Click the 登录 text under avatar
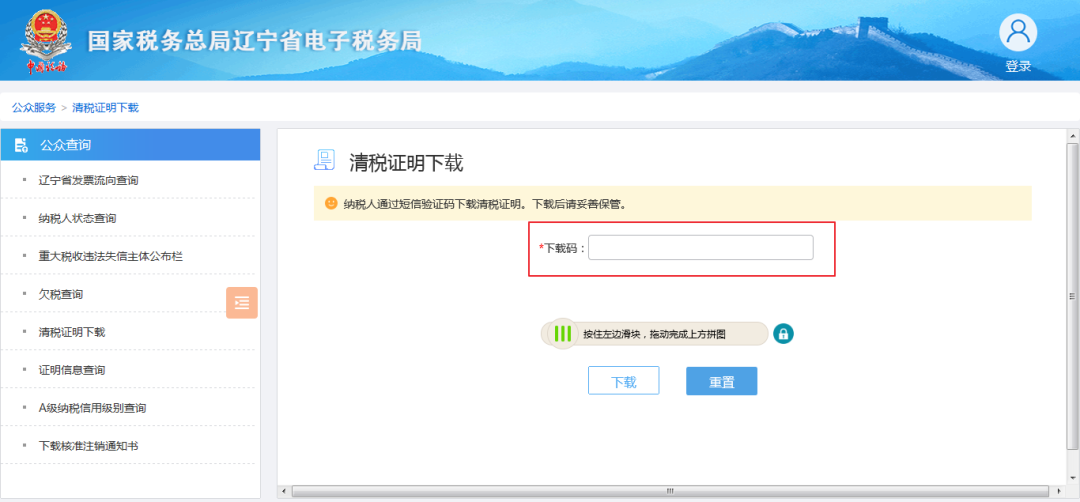 coord(1018,66)
